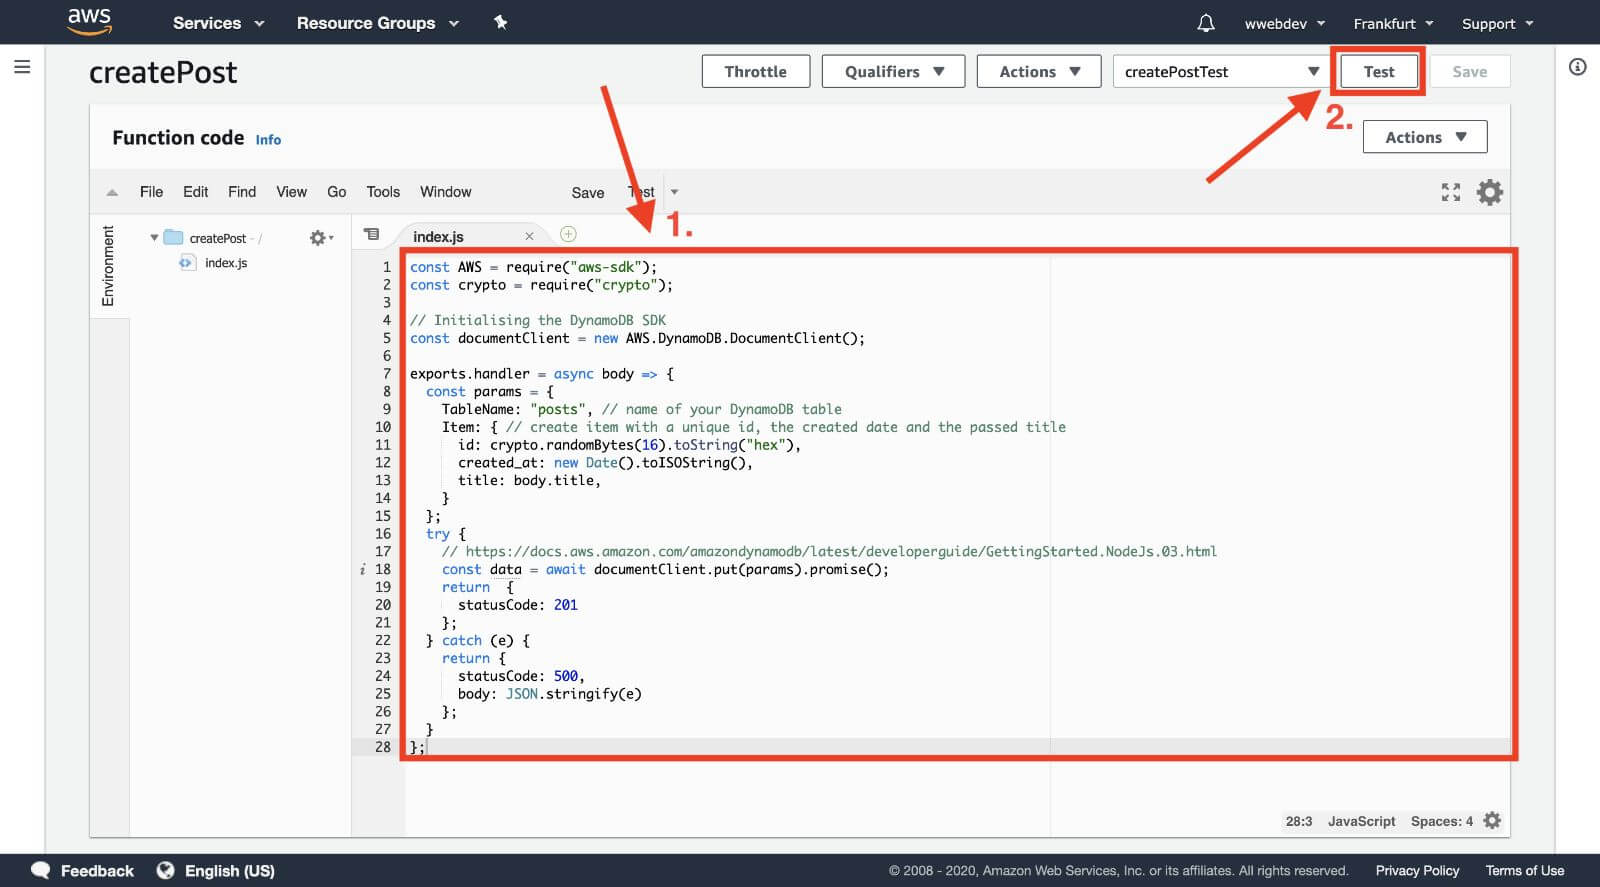Open the Window menu
The width and height of the screenshot is (1600, 887).
446,192
